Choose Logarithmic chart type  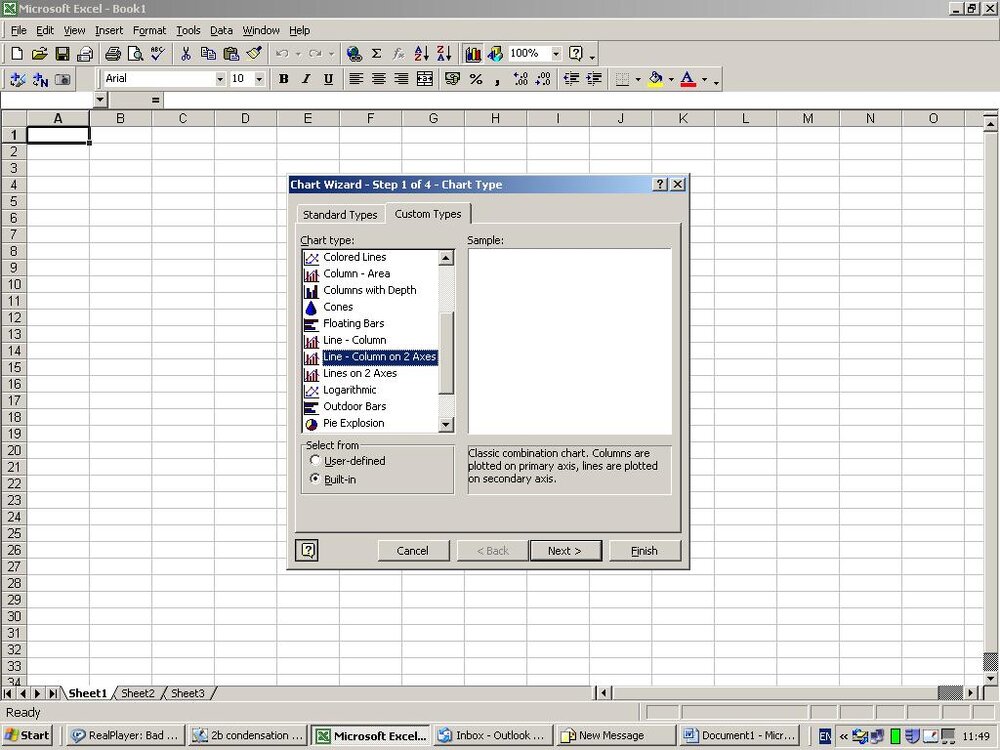[x=349, y=390]
